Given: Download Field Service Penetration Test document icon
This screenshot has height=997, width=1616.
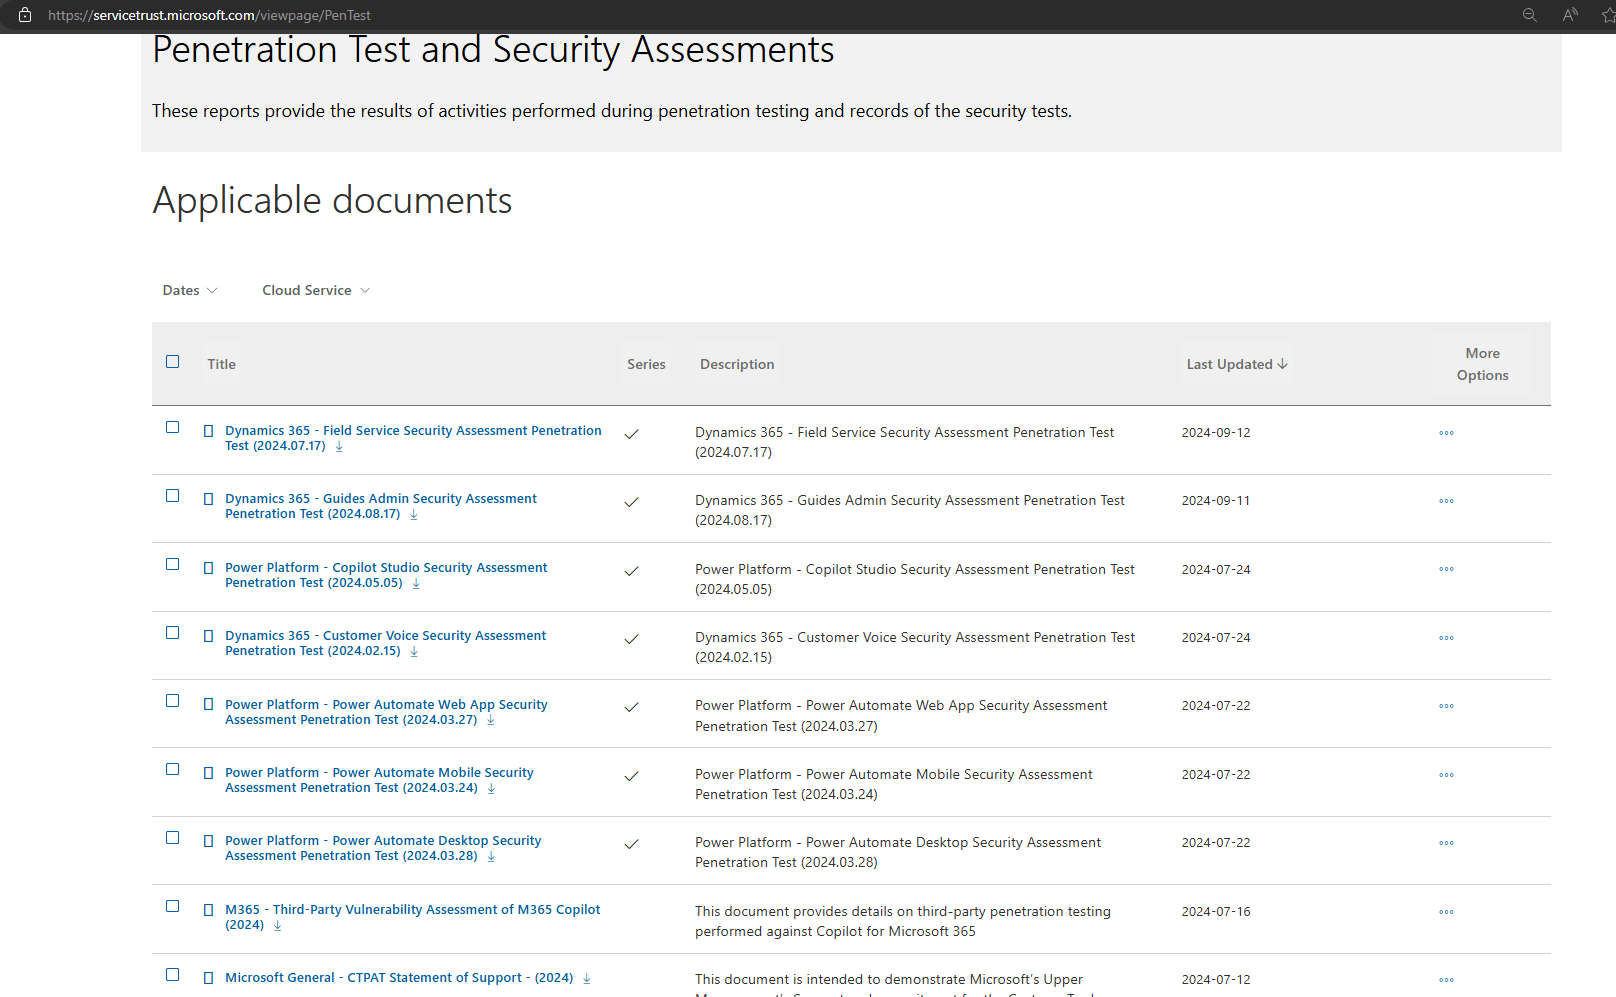Looking at the screenshot, I should pyautogui.click(x=339, y=447).
